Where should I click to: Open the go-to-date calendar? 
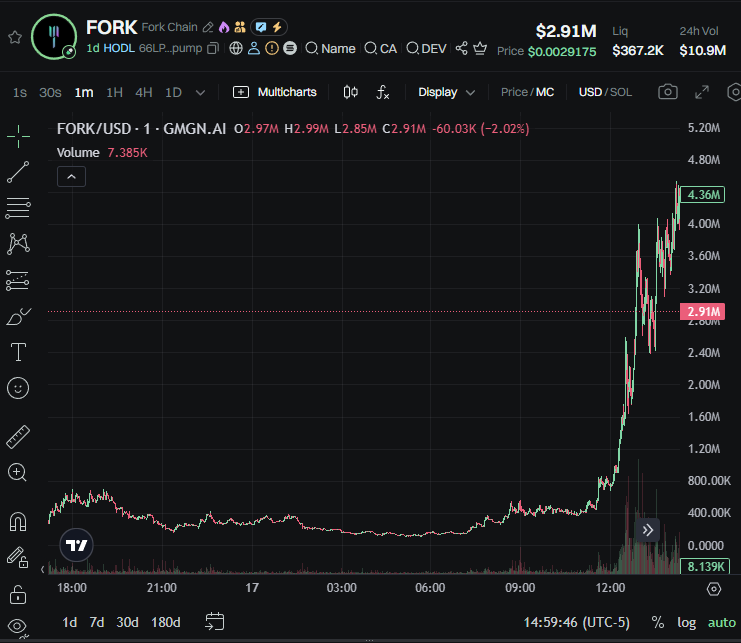[x=215, y=622]
